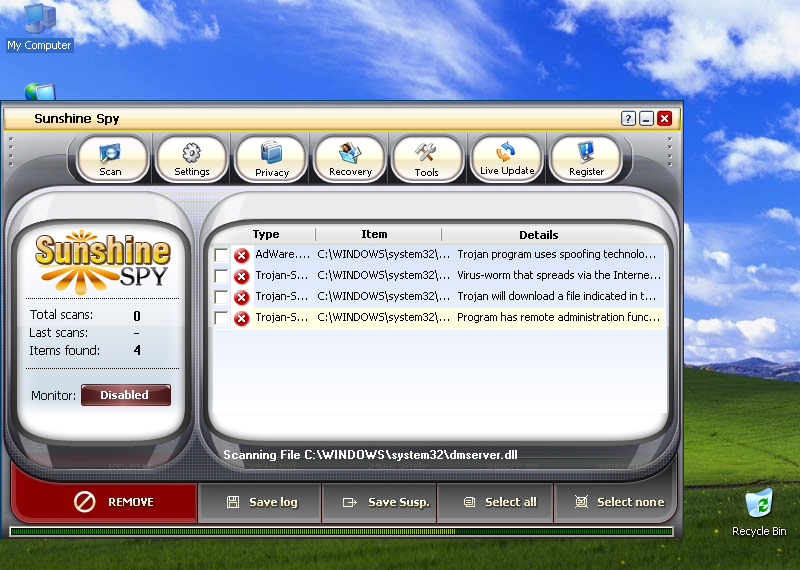Click the REMOVE button
Screen dimensions: 800x570
(x=104, y=502)
